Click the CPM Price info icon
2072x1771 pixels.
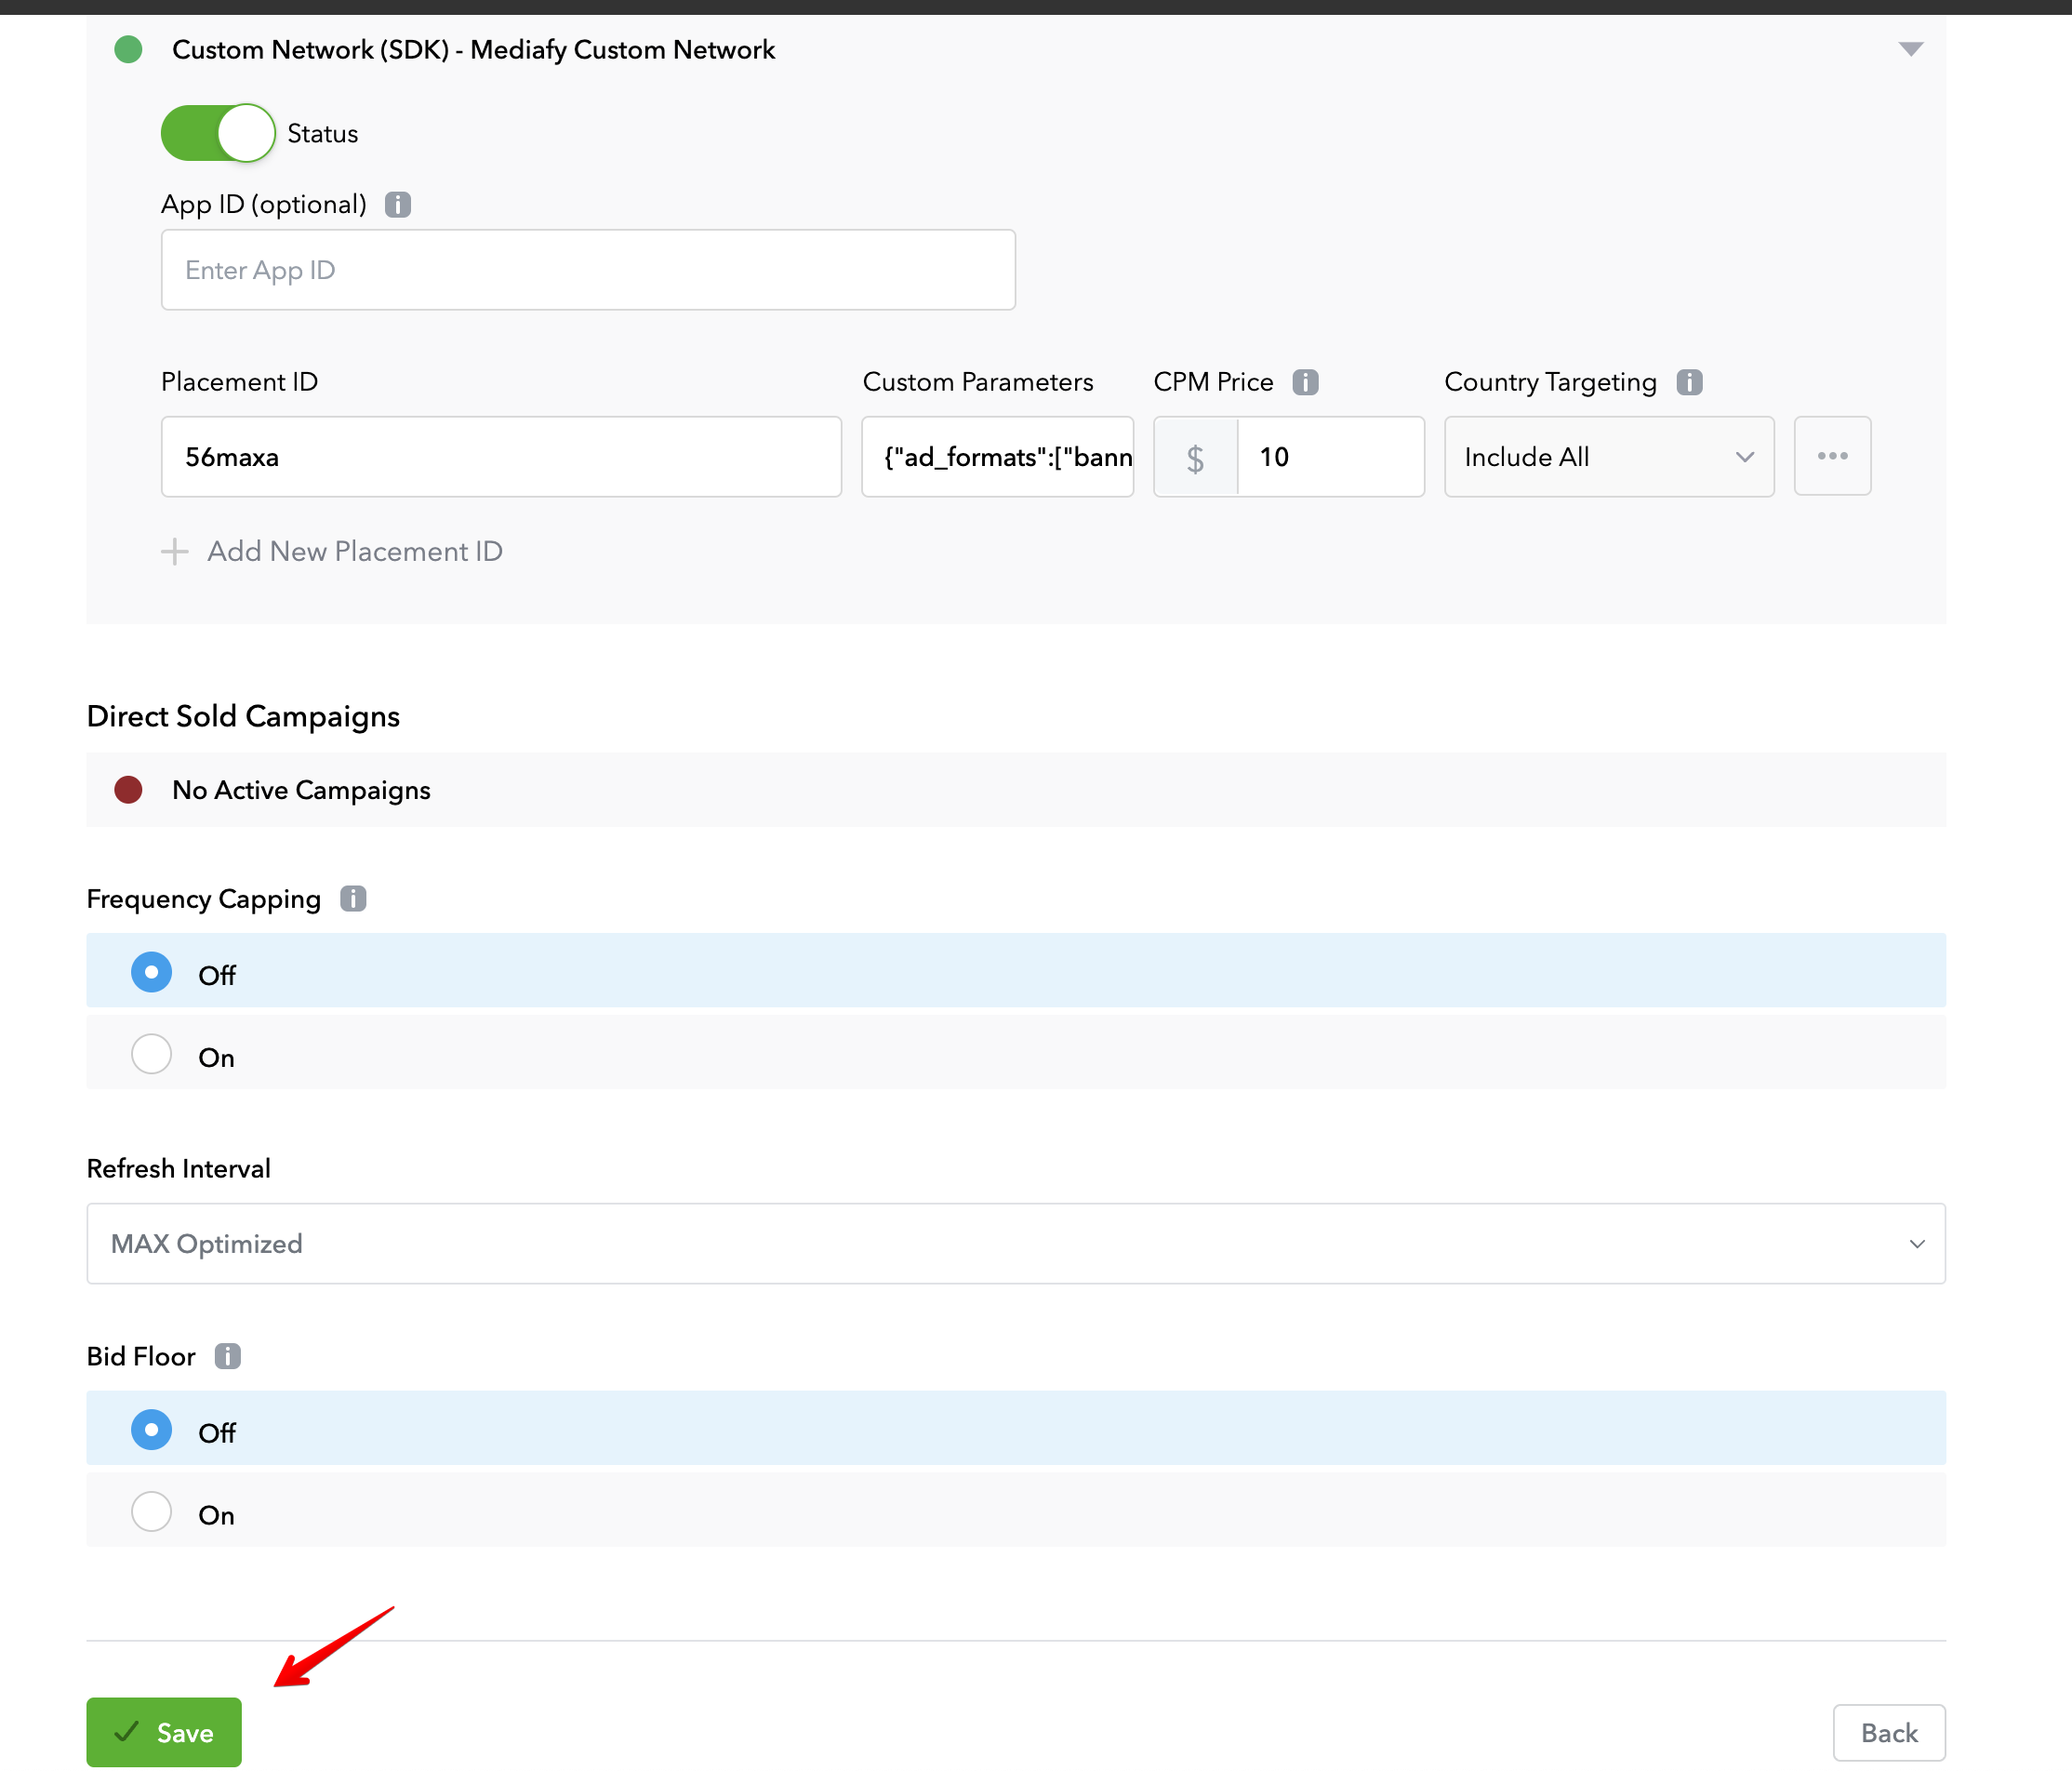(1304, 382)
